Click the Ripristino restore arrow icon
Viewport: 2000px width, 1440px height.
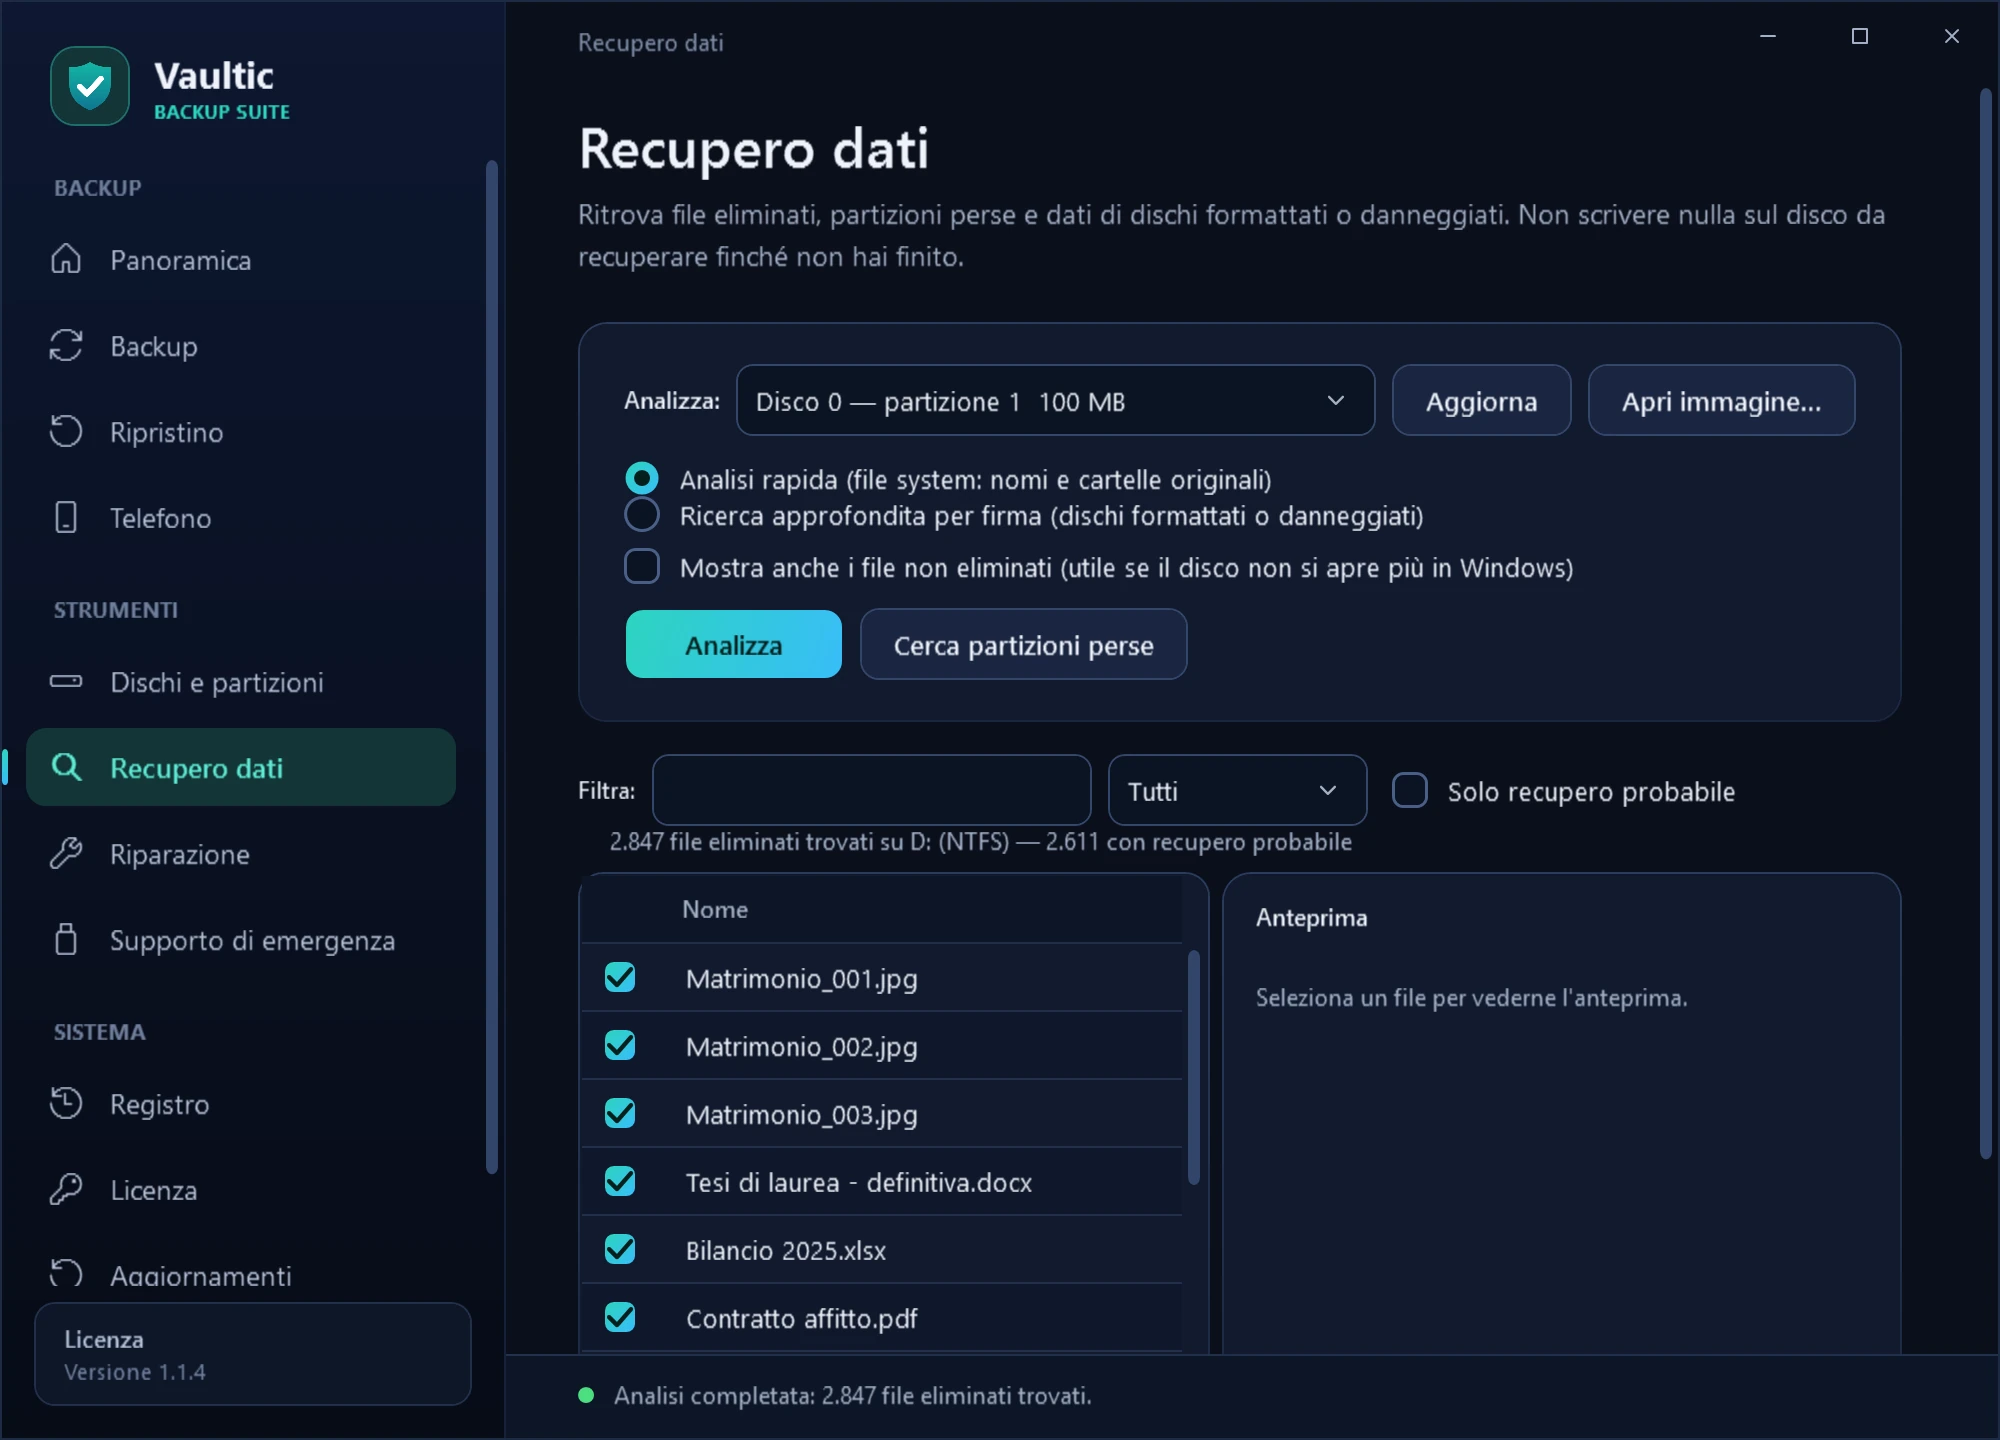point(66,431)
